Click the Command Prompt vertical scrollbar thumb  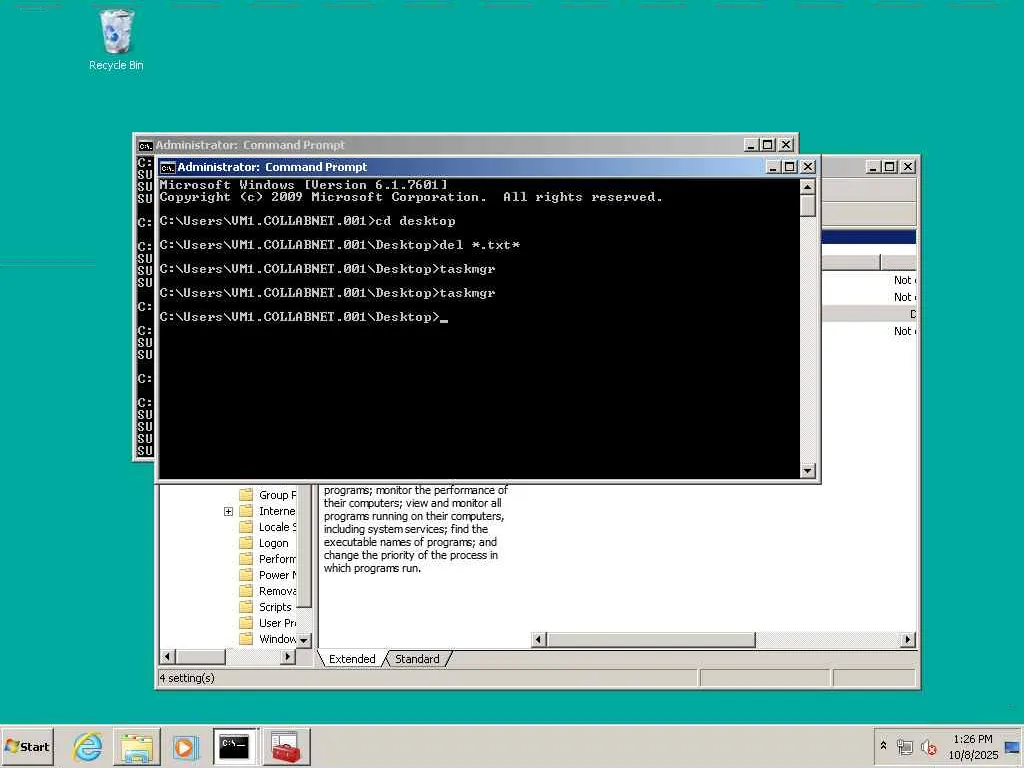pyautogui.click(x=808, y=206)
